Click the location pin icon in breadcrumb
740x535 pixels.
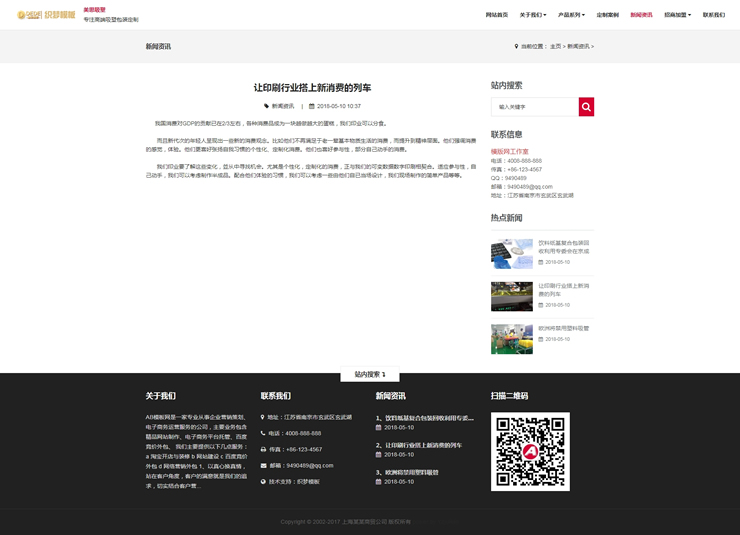coord(515,46)
